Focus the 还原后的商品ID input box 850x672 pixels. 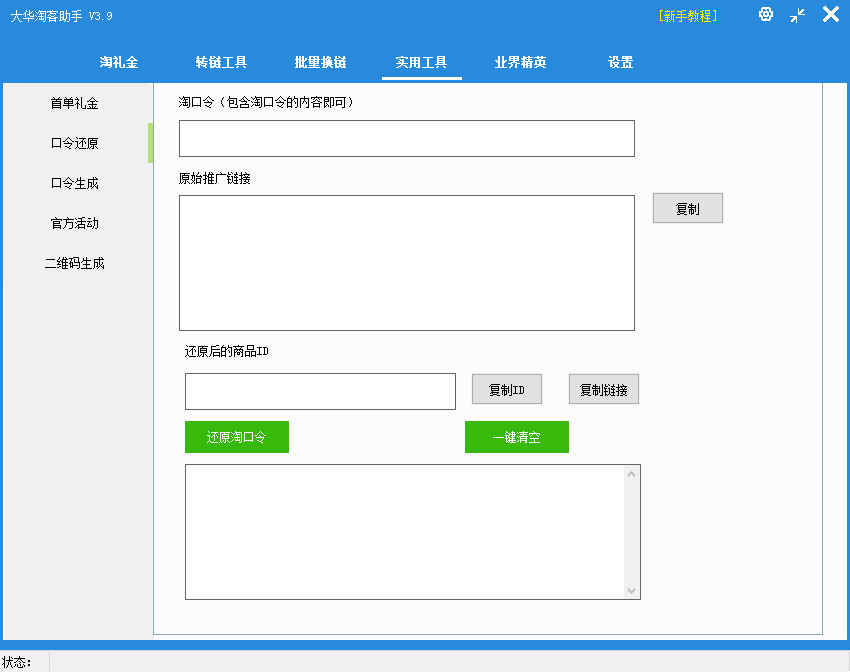pos(320,391)
